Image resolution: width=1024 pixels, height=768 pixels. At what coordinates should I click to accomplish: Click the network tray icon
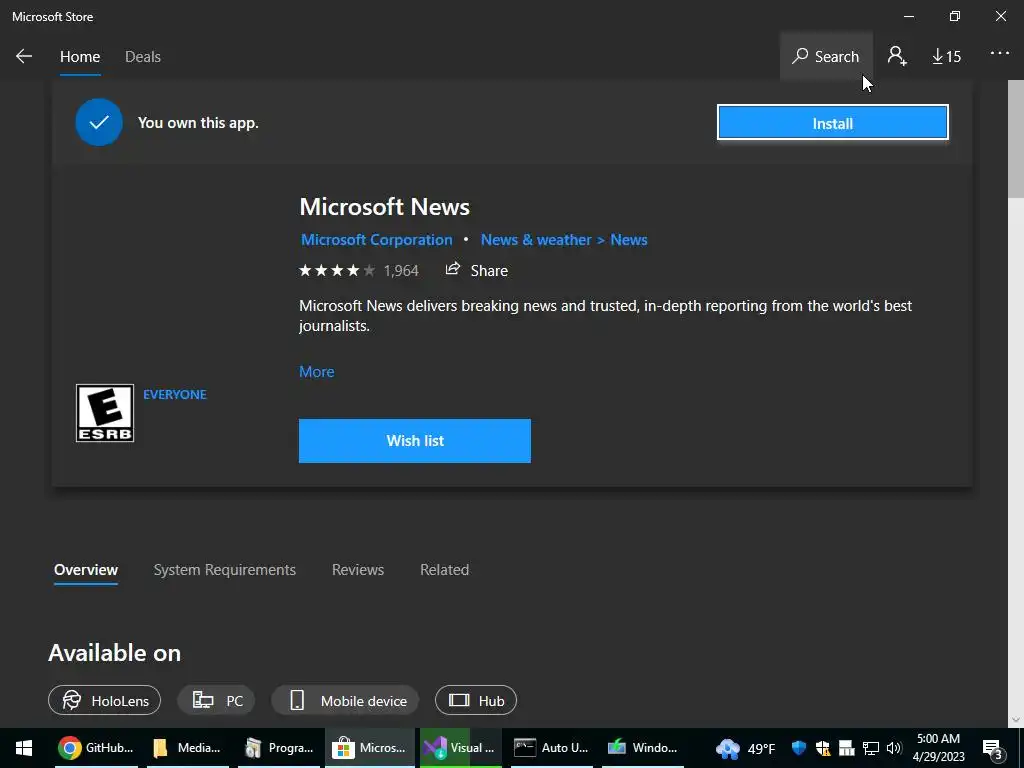click(x=871, y=748)
